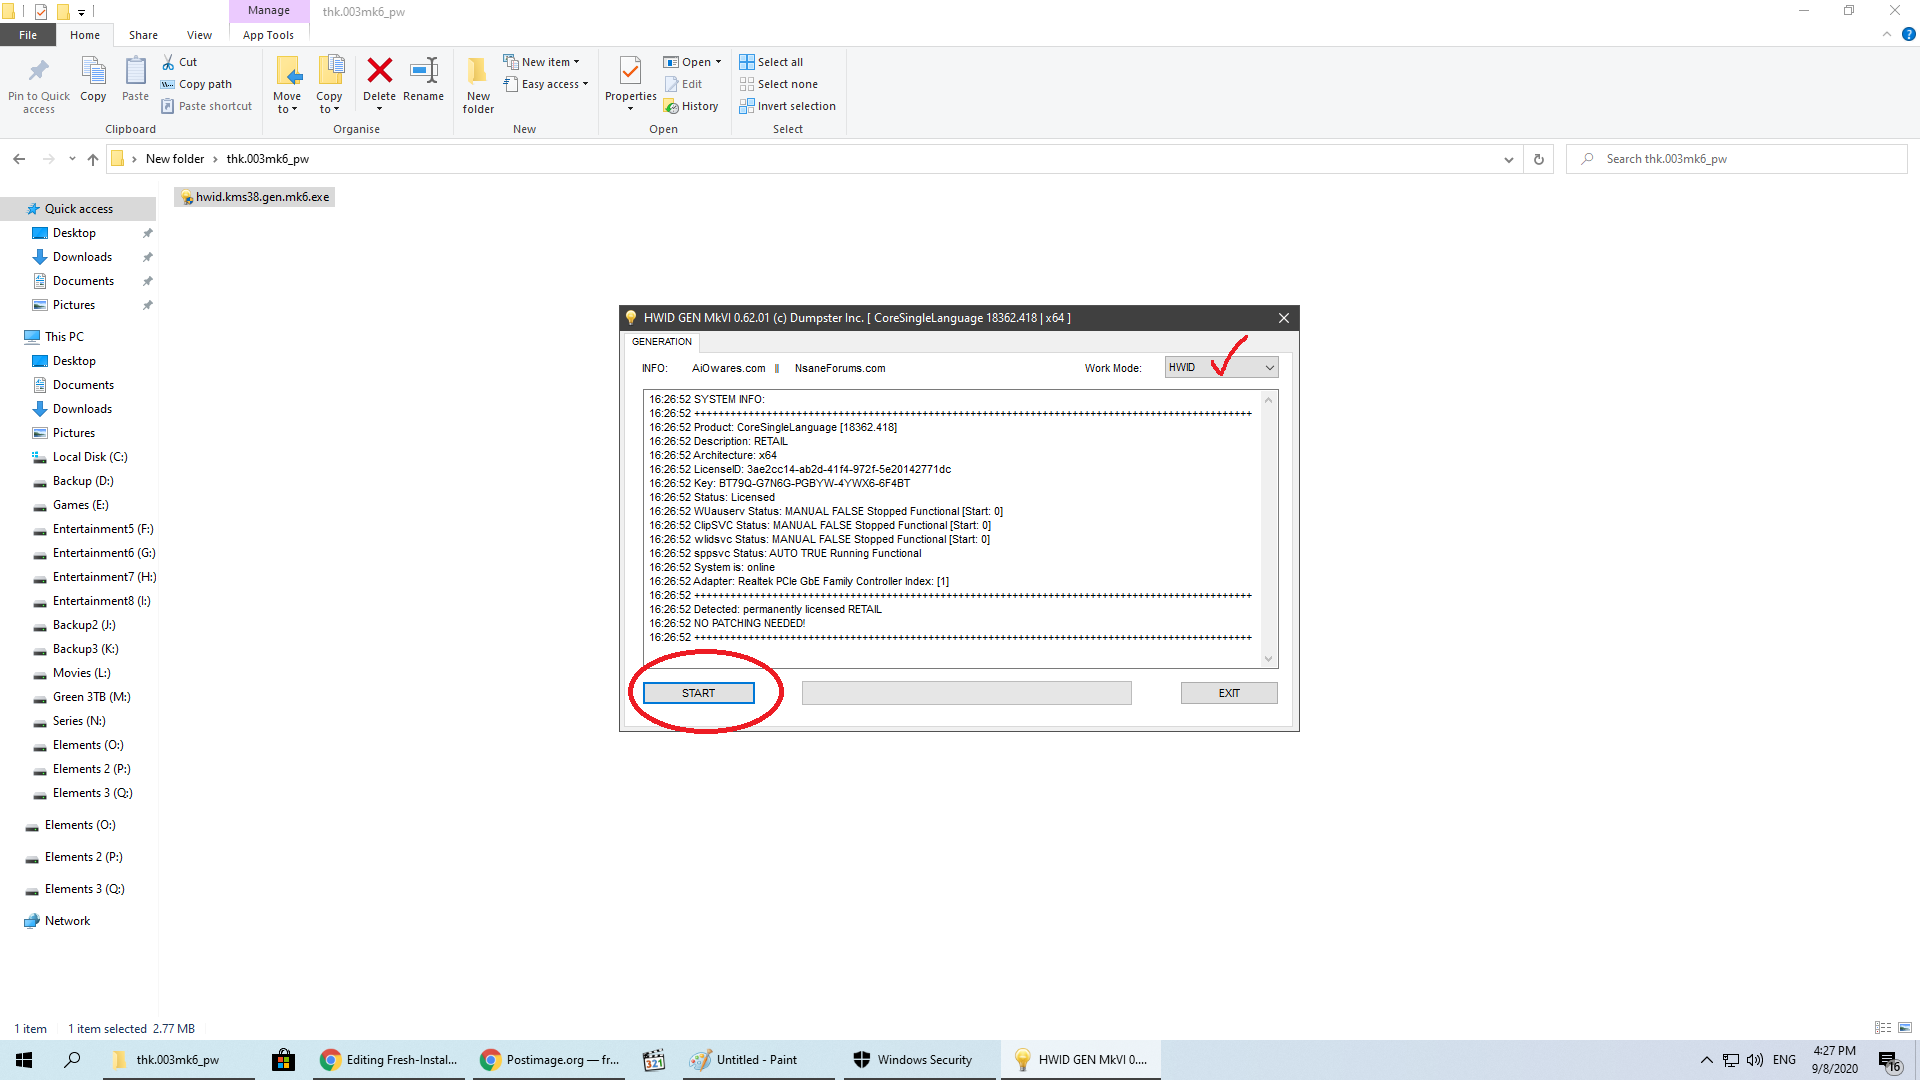1920x1080 pixels.
Task: Click the Properties icon
Action: click(630, 72)
